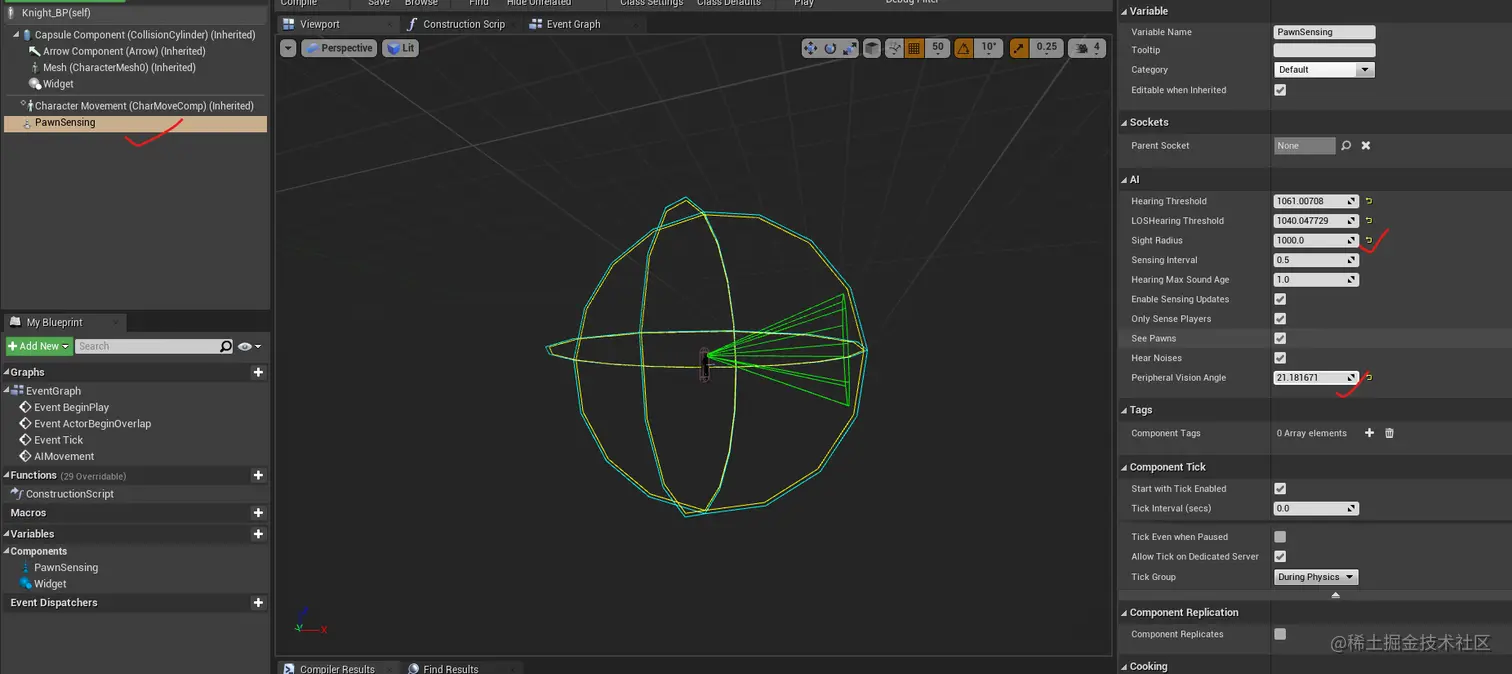Collapse the Graphs section in My Blueprint
This screenshot has width=1512, height=674.
6,372
